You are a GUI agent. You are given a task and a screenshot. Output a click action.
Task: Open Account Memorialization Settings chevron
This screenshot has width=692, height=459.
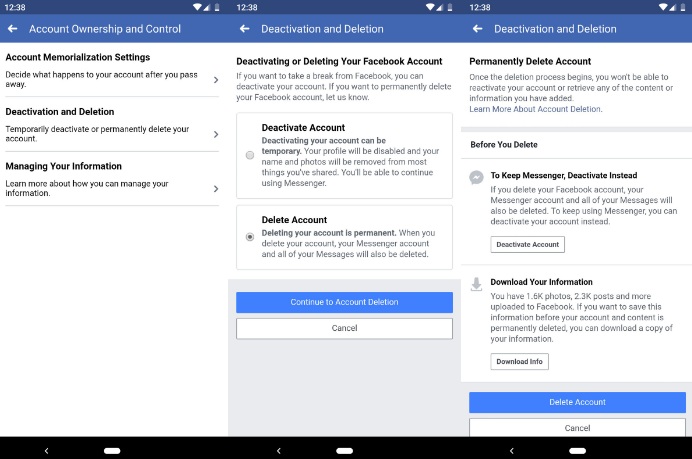[x=216, y=80]
